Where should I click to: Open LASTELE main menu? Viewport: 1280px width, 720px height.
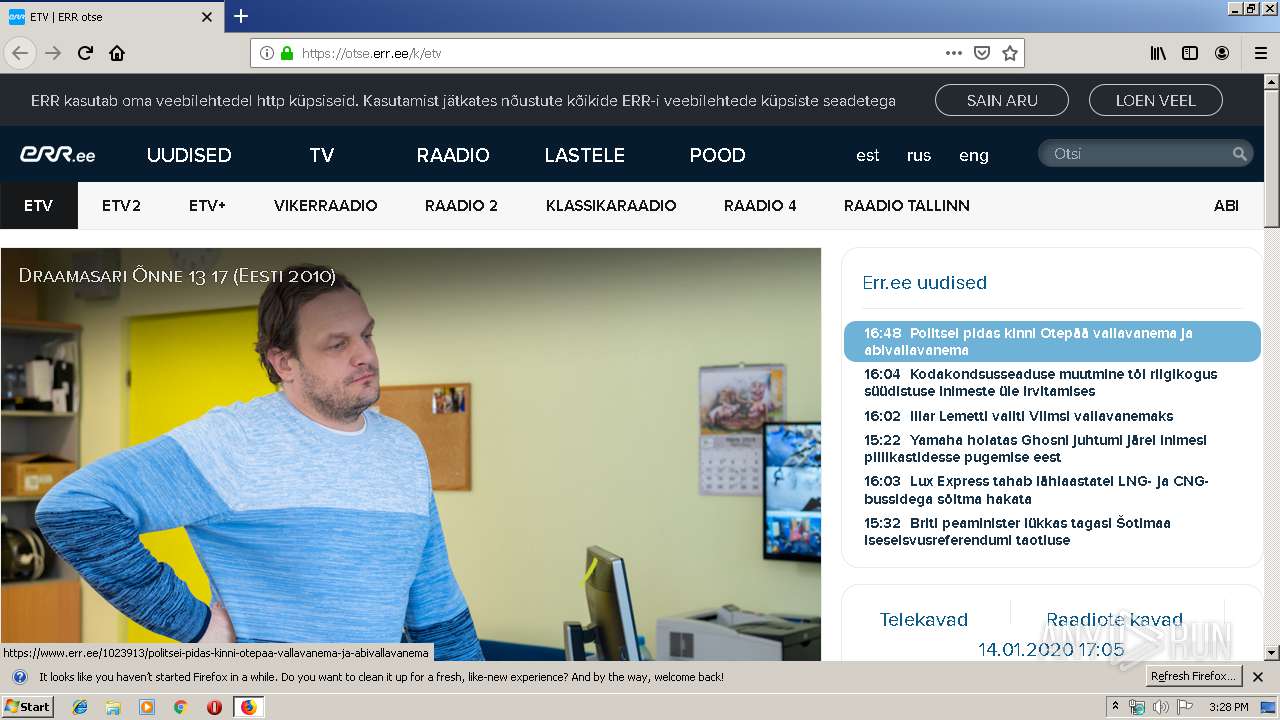pos(585,155)
